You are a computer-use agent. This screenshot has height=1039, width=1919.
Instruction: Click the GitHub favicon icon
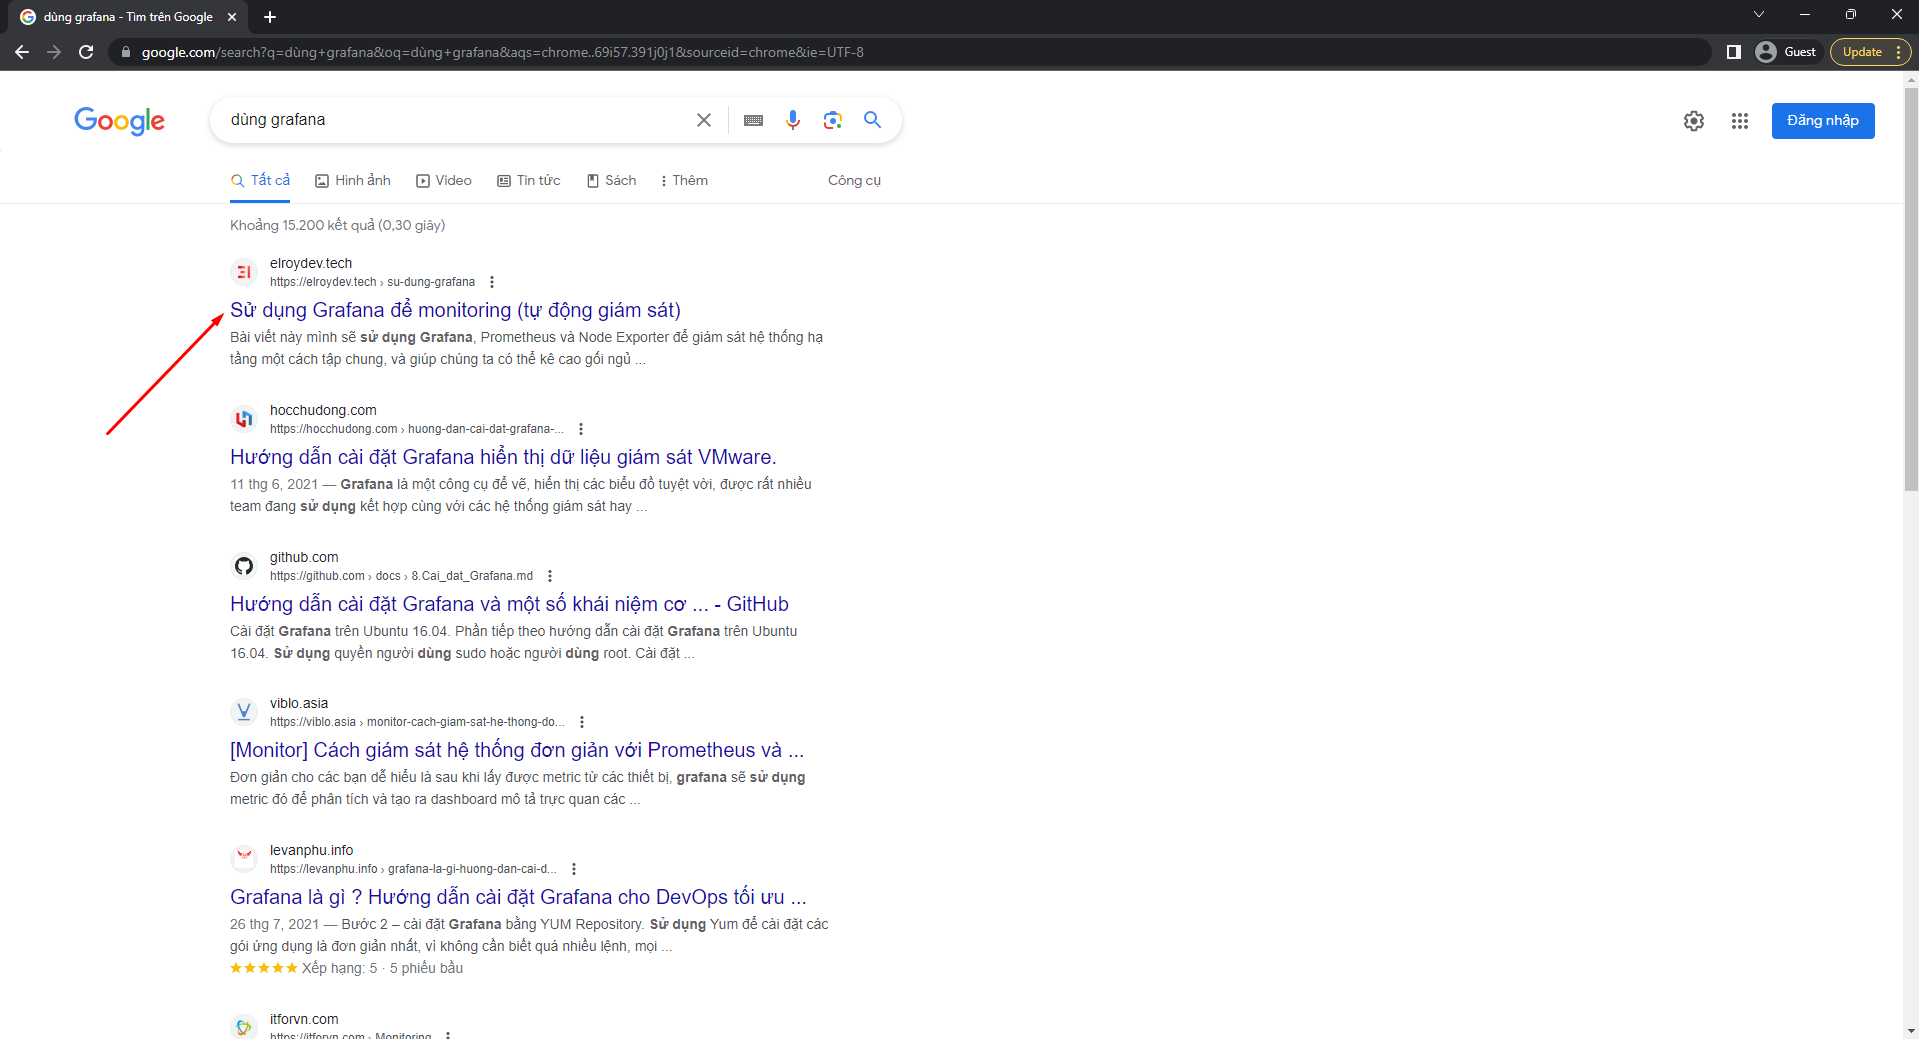[244, 566]
